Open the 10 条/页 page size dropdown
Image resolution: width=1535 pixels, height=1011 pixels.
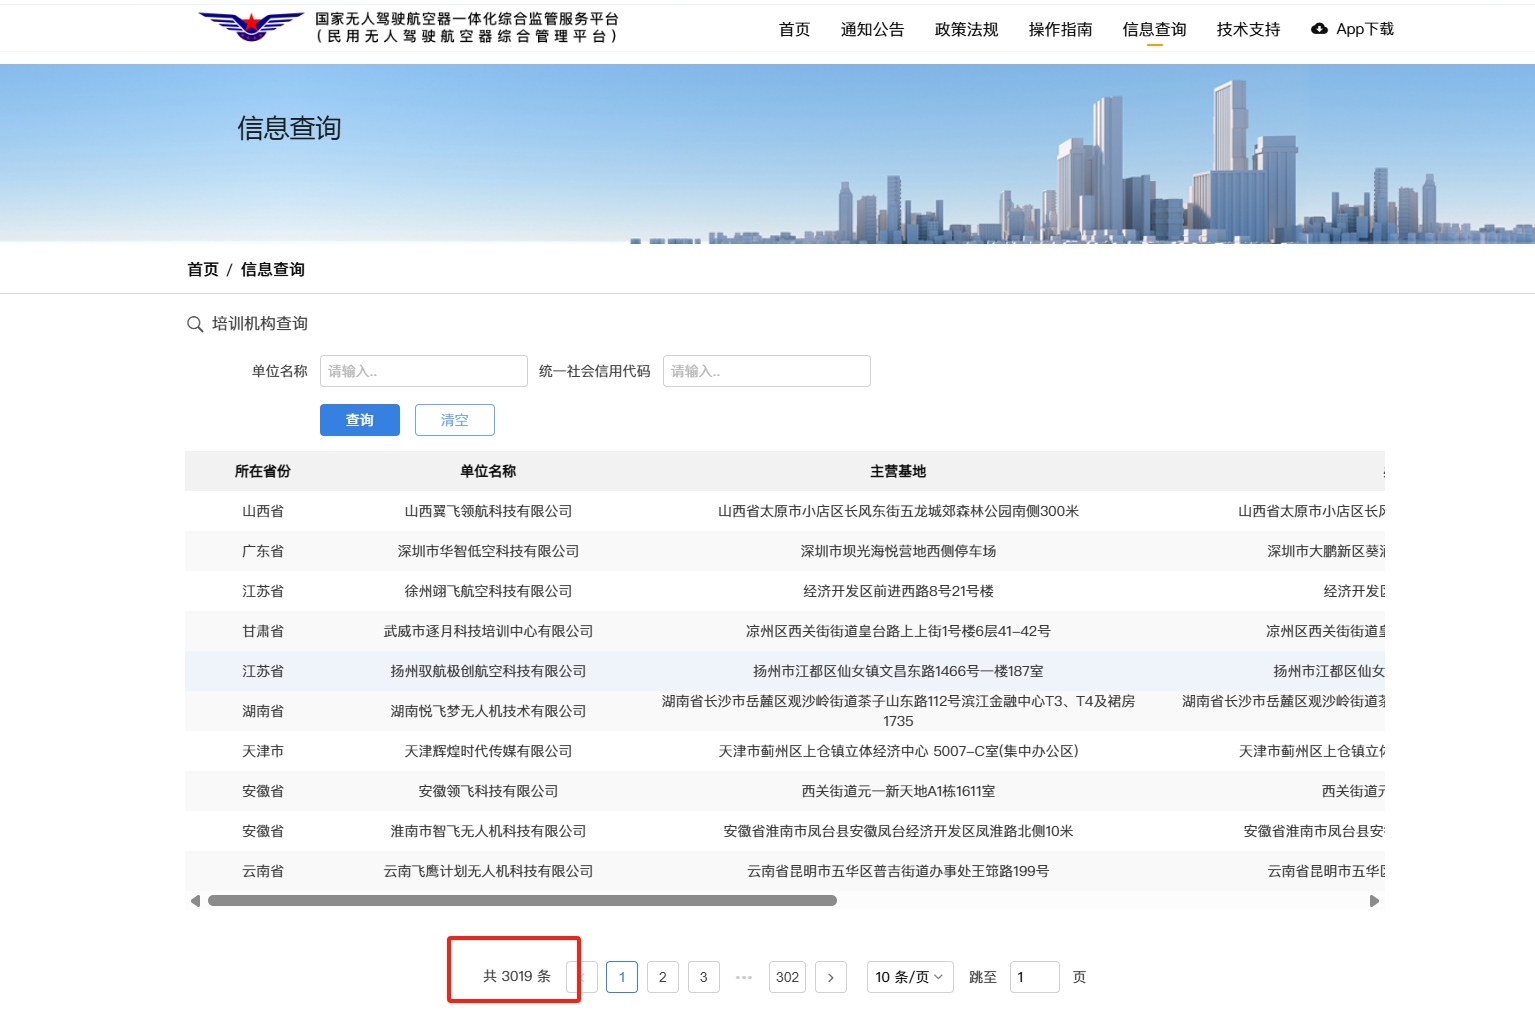click(909, 977)
